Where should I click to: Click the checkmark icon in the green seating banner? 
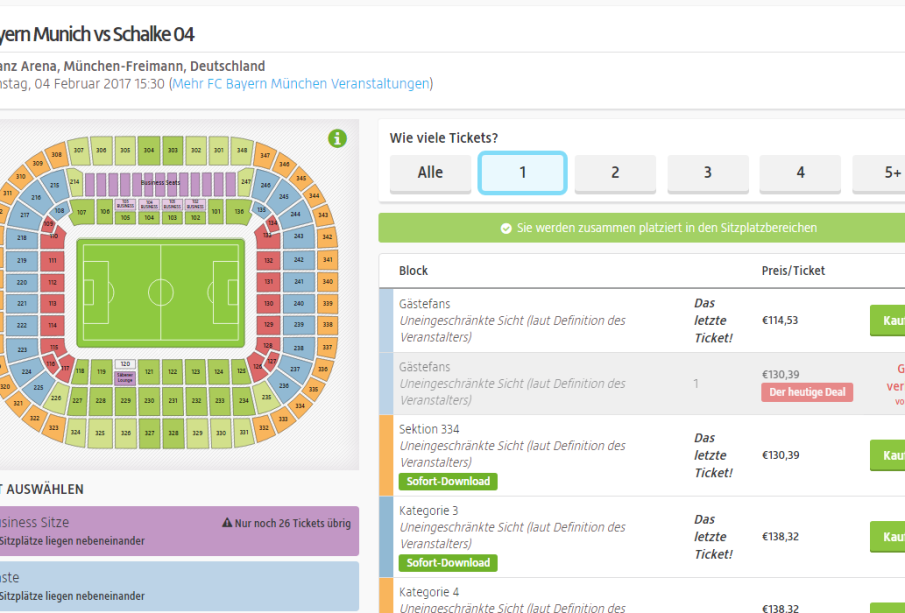point(506,228)
